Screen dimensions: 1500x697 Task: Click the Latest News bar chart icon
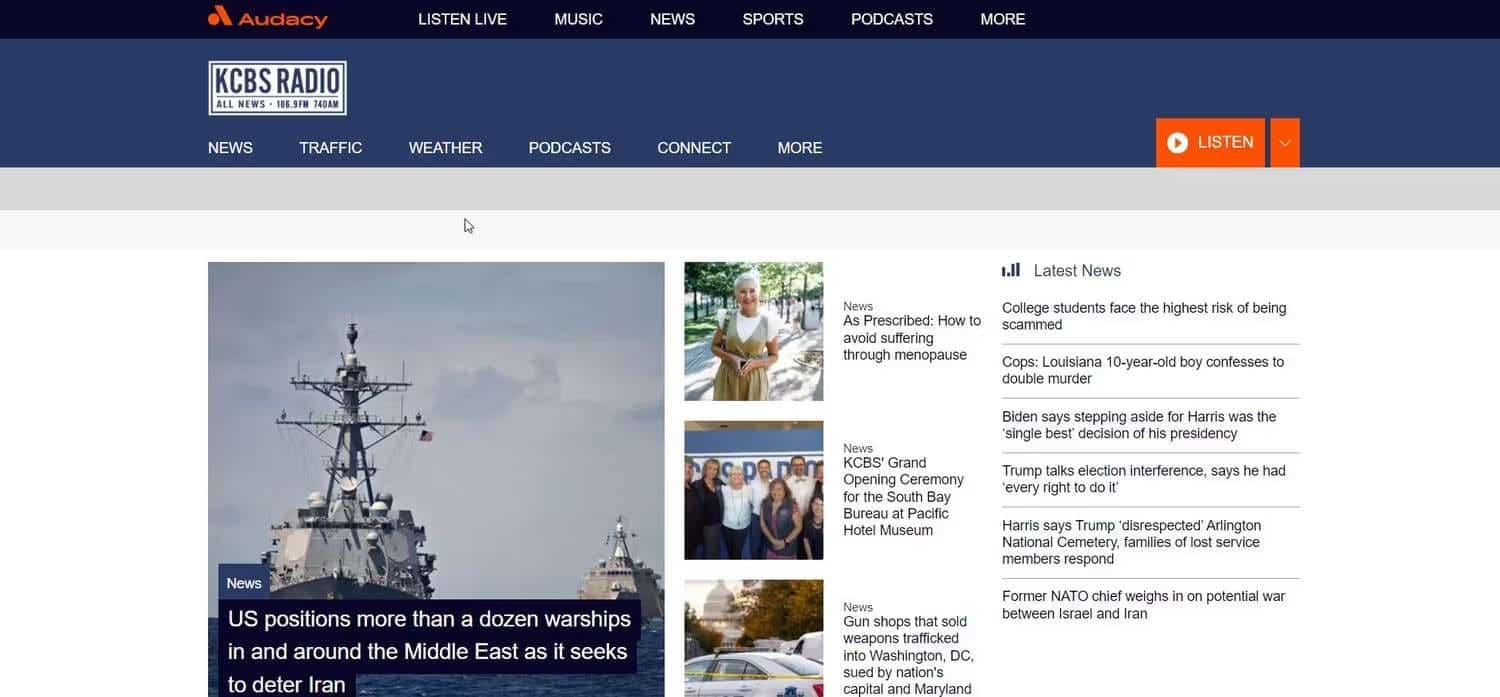pos(1011,270)
